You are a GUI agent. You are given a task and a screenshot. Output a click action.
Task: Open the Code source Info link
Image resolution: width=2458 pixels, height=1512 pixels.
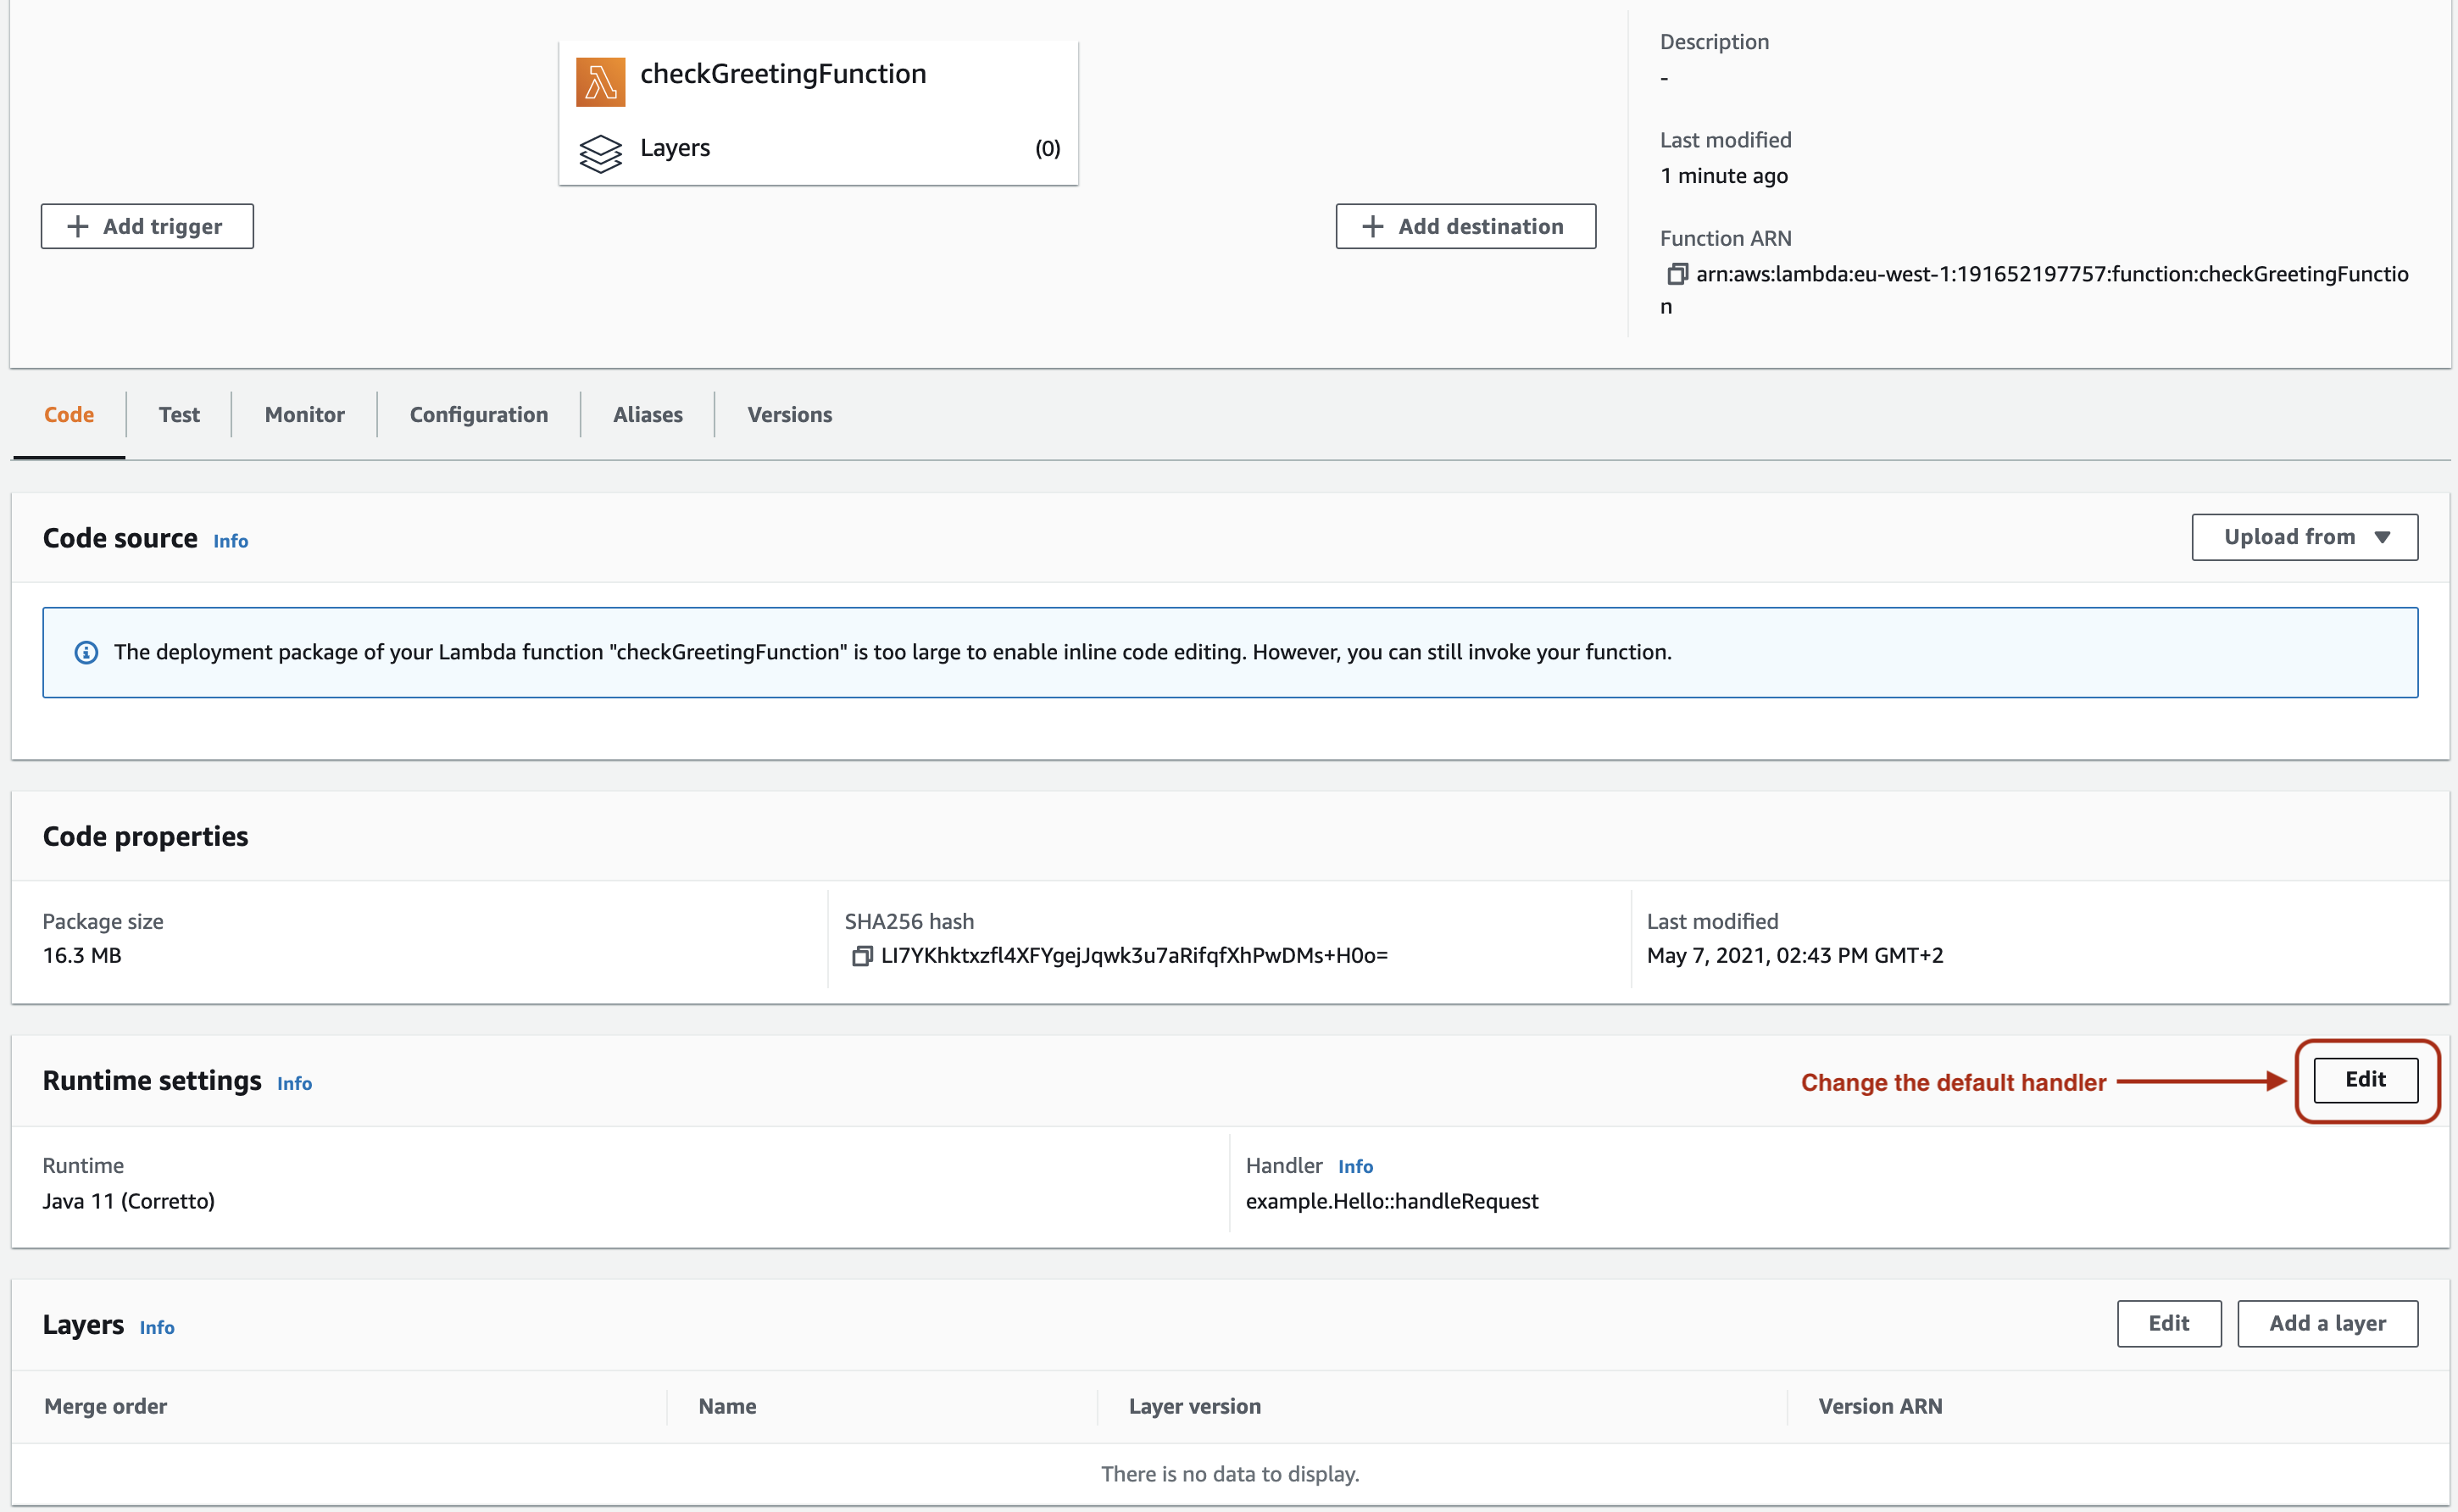pyautogui.click(x=230, y=541)
